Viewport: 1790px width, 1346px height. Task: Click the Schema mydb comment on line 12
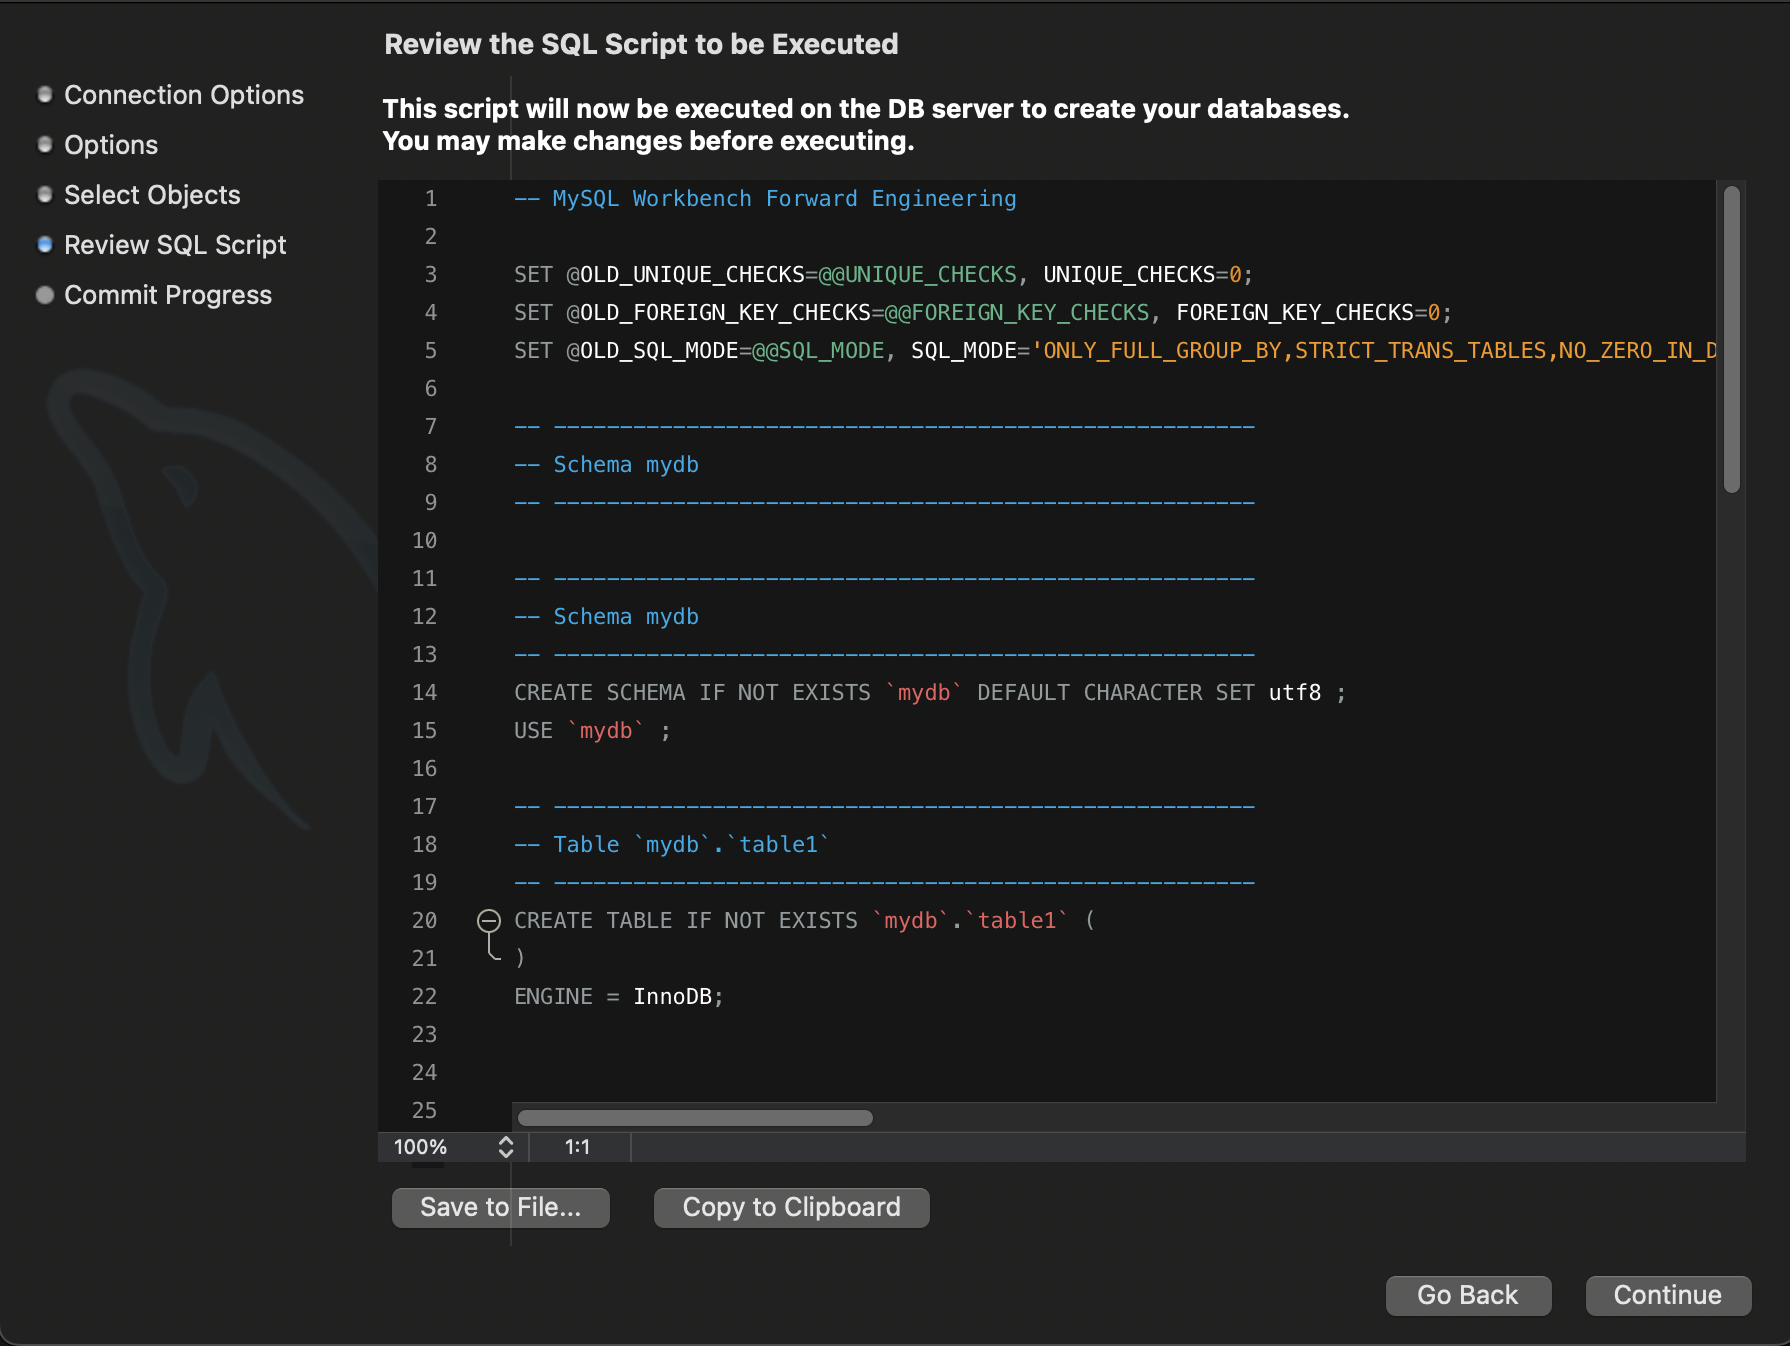(606, 617)
